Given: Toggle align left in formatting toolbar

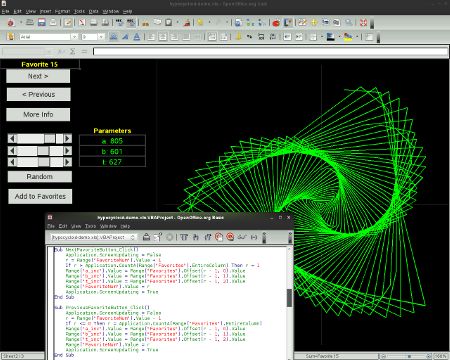Looking at the screenshot, I should coord(151,37).
